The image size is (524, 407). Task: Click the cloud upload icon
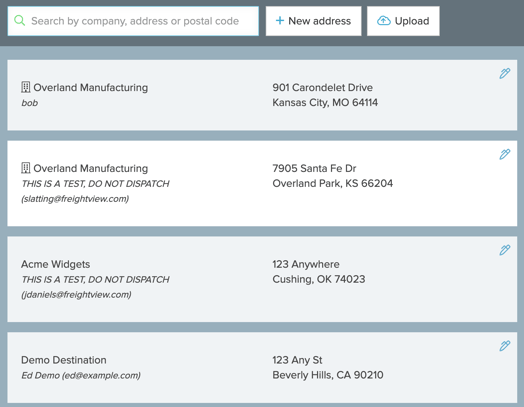point(384,21)
